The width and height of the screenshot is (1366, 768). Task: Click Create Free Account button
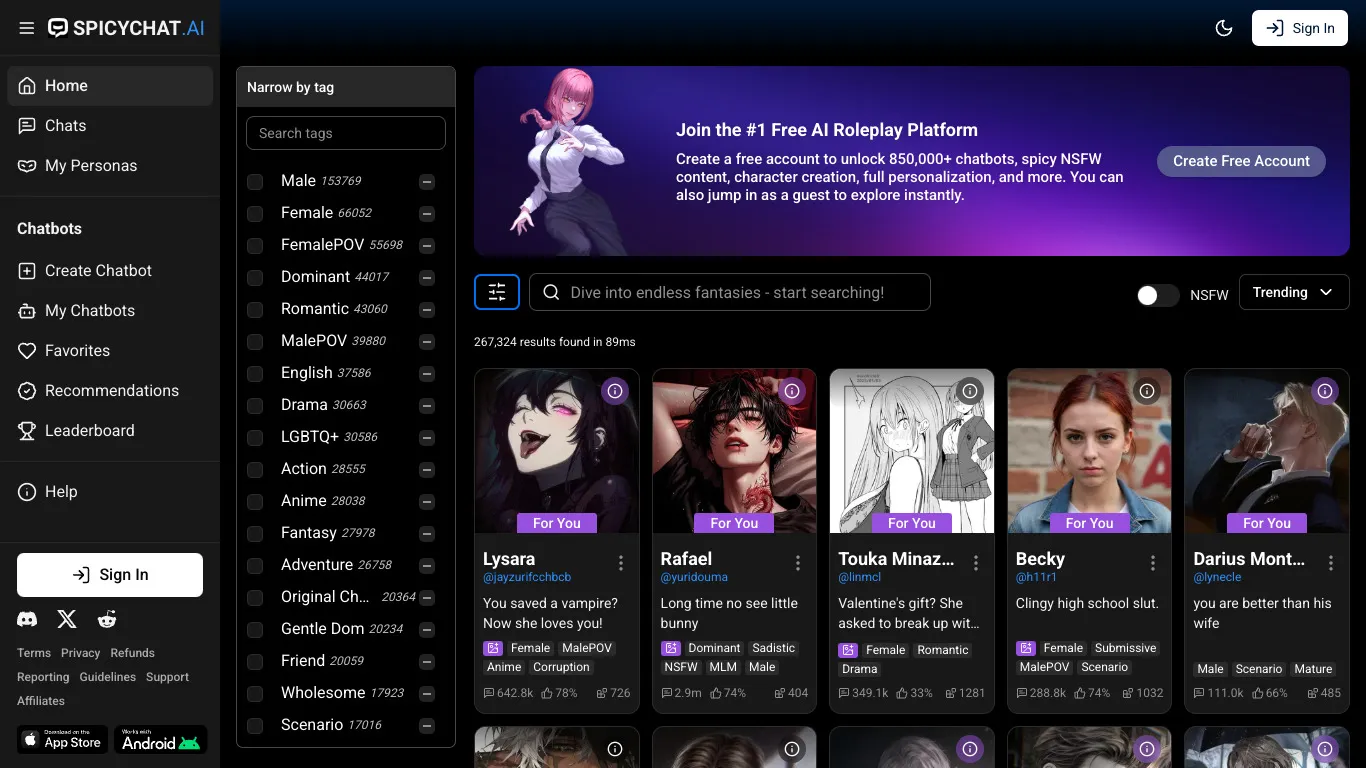1241,161
